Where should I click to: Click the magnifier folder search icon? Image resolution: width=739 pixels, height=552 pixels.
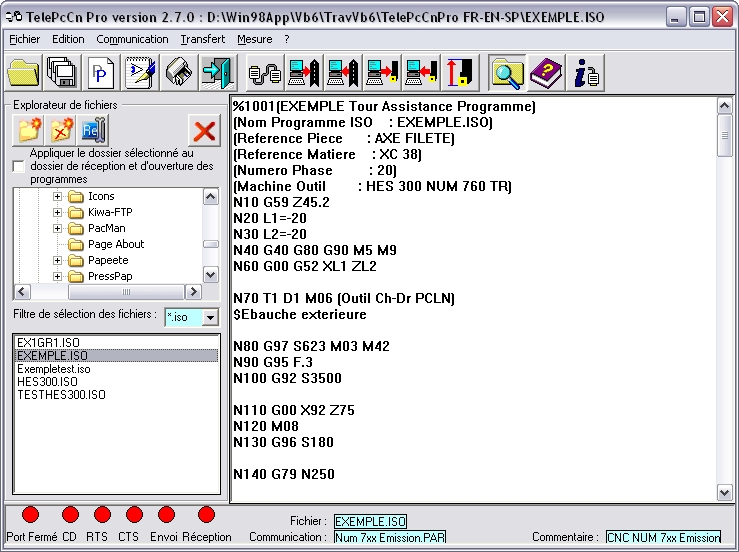click(x=508, y=73)
